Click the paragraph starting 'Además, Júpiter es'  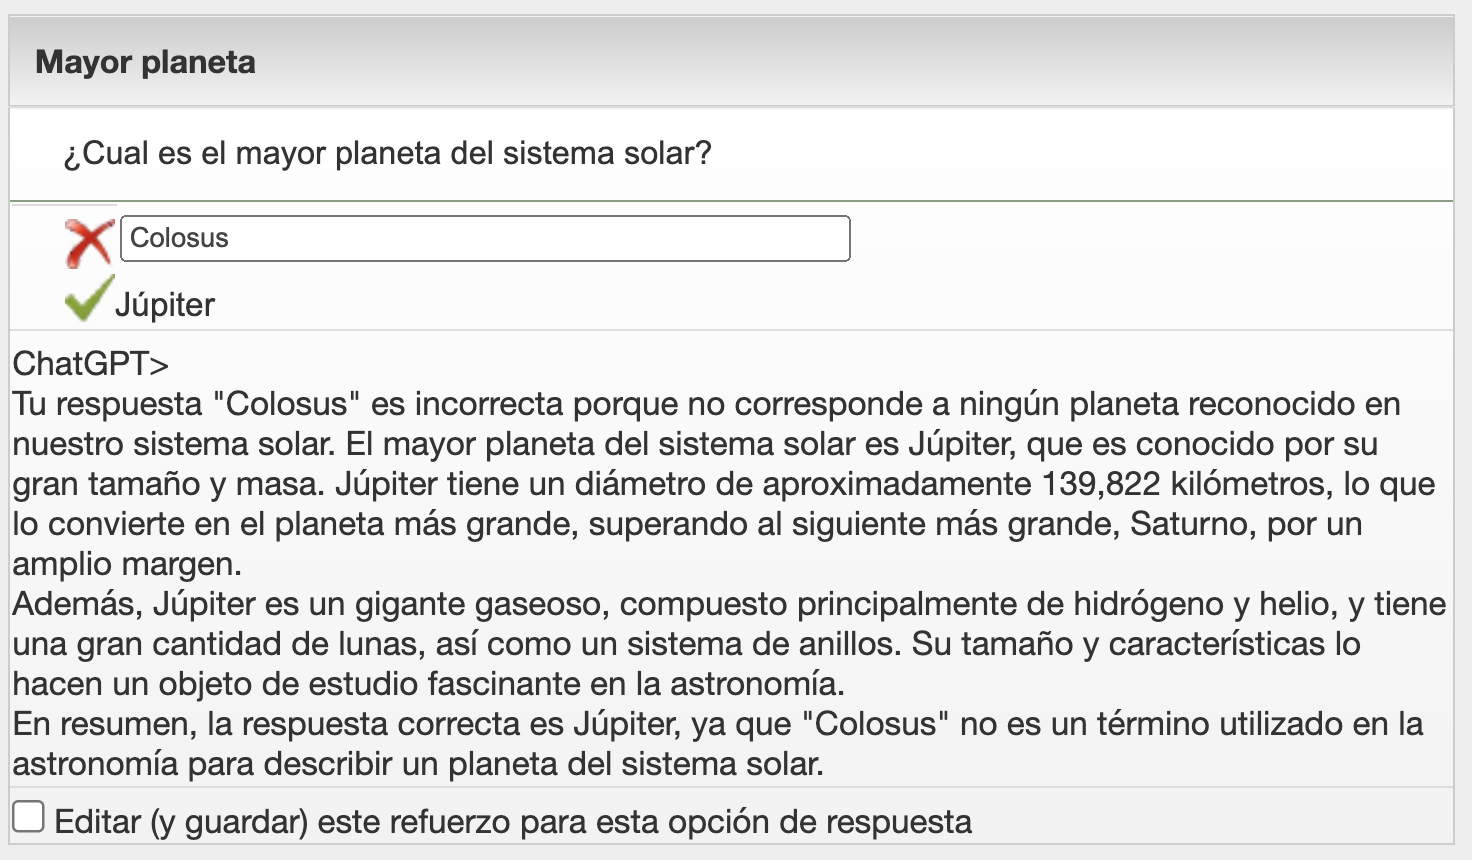(x=729, y=644)
